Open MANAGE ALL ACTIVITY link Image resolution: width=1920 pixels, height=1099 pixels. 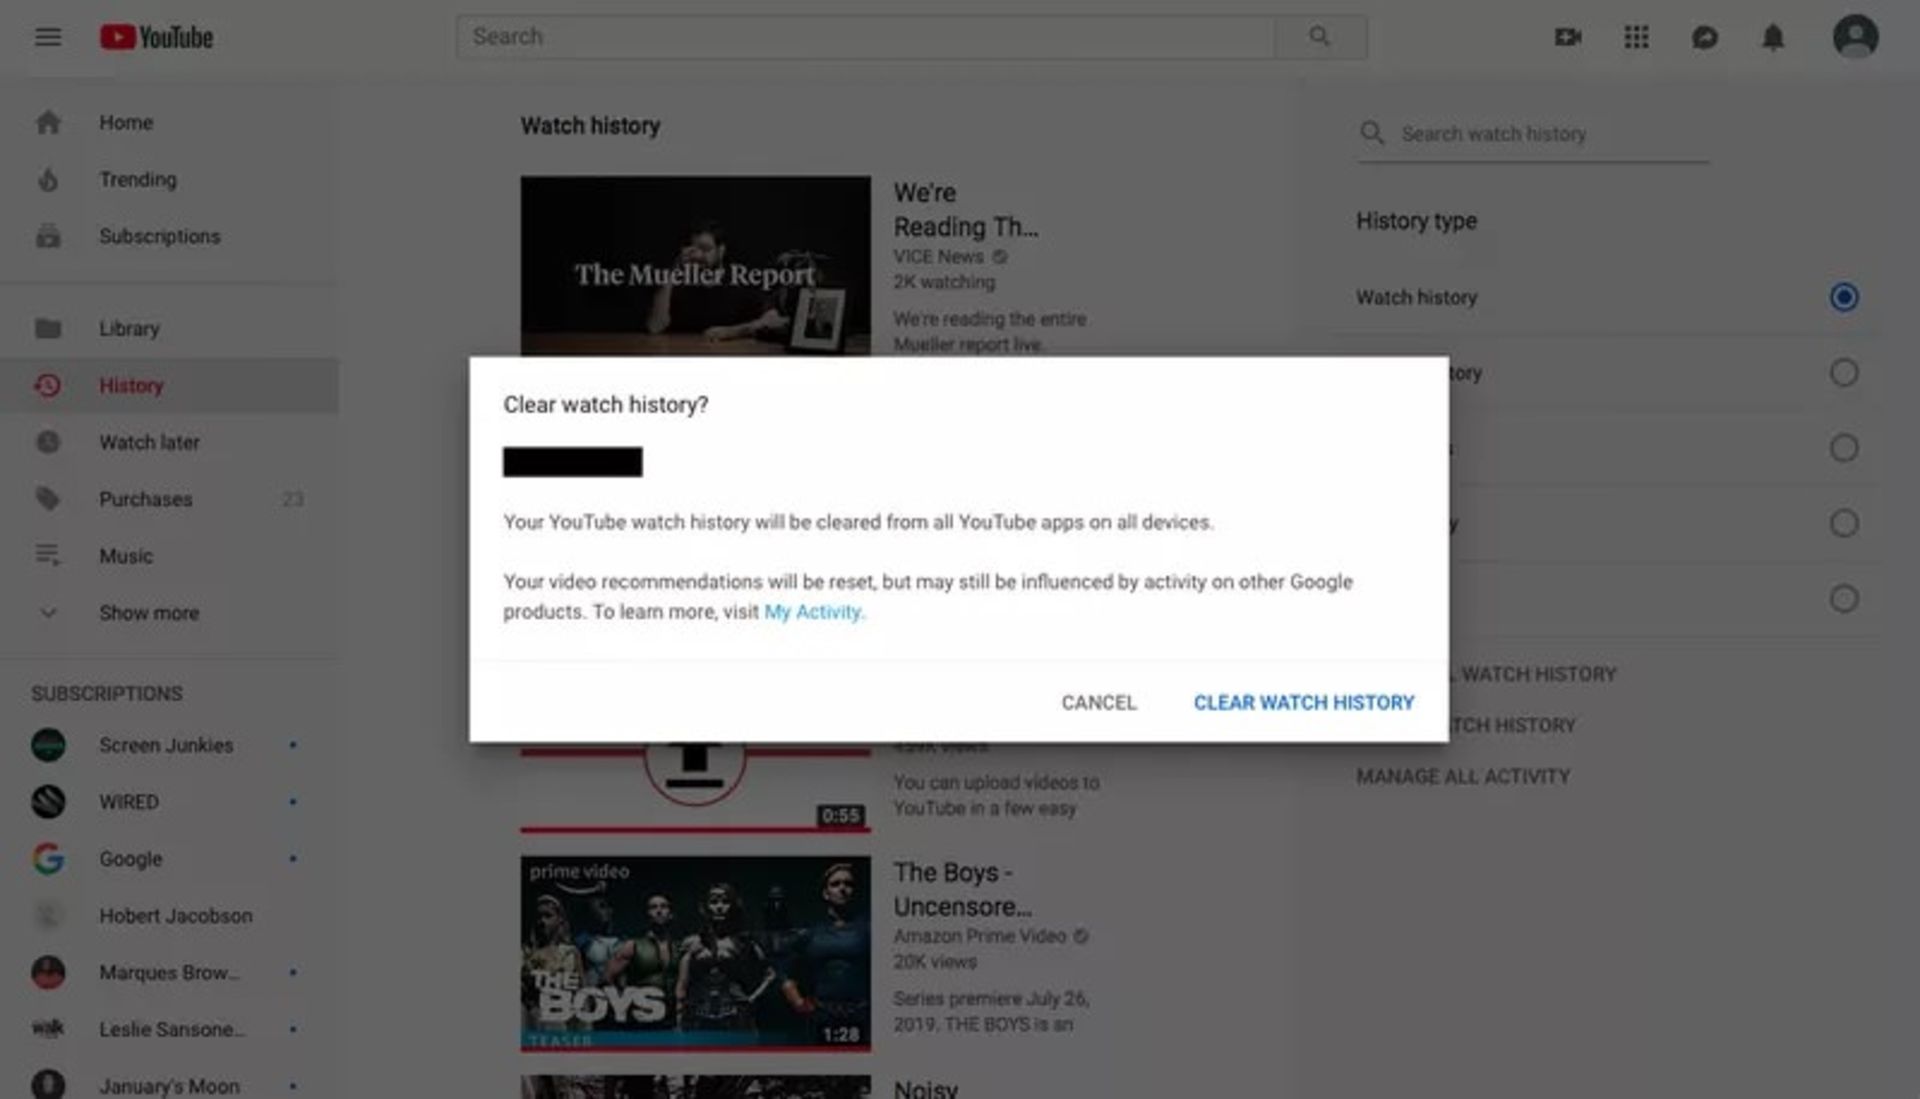[1462, 776]
